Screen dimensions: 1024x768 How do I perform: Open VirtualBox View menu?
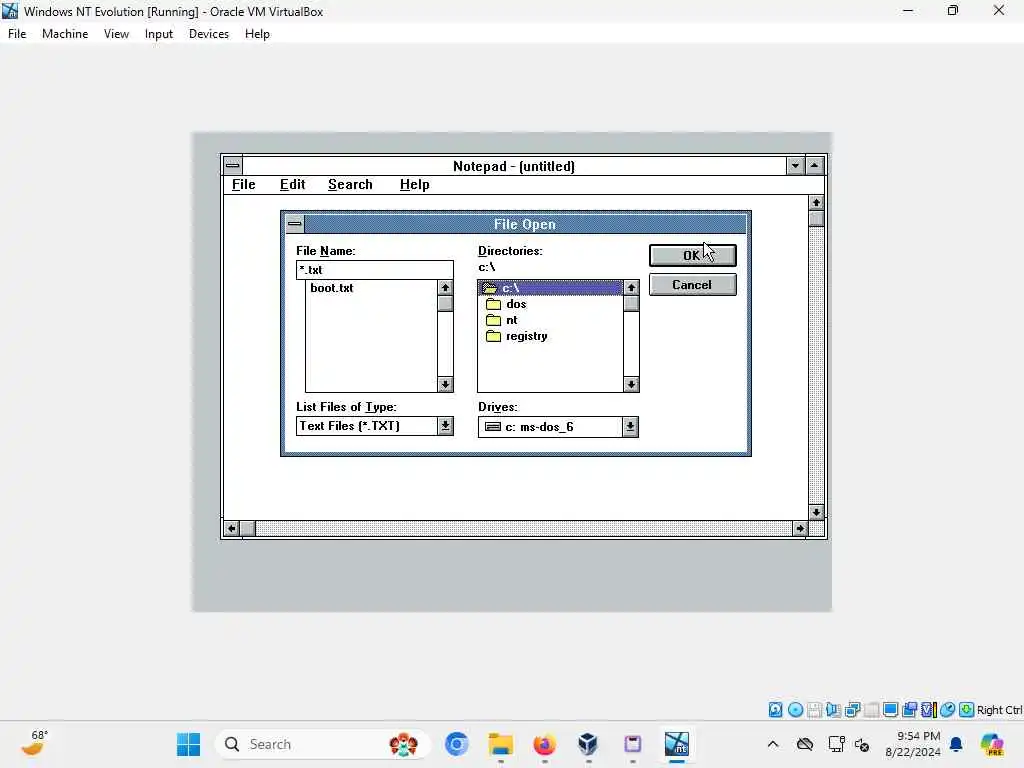116,34
